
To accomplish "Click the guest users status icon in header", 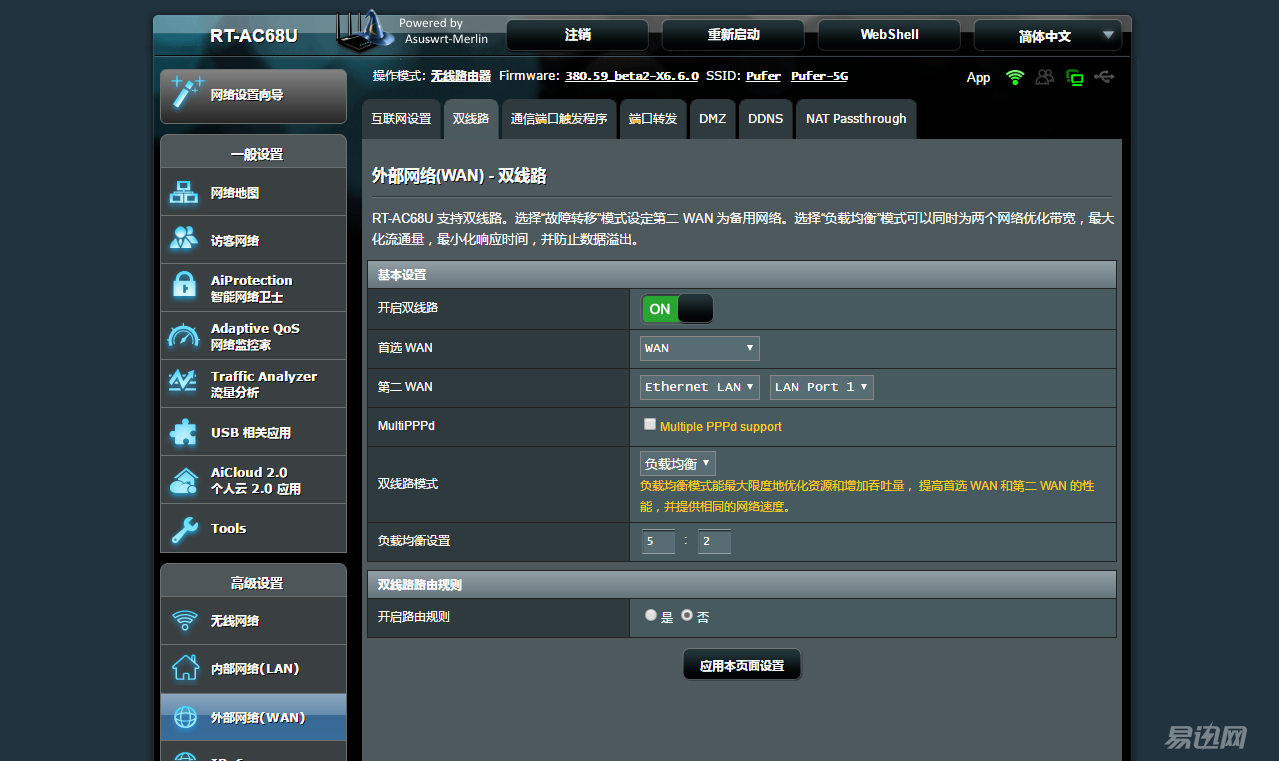I will click(x=1045, y=77).
